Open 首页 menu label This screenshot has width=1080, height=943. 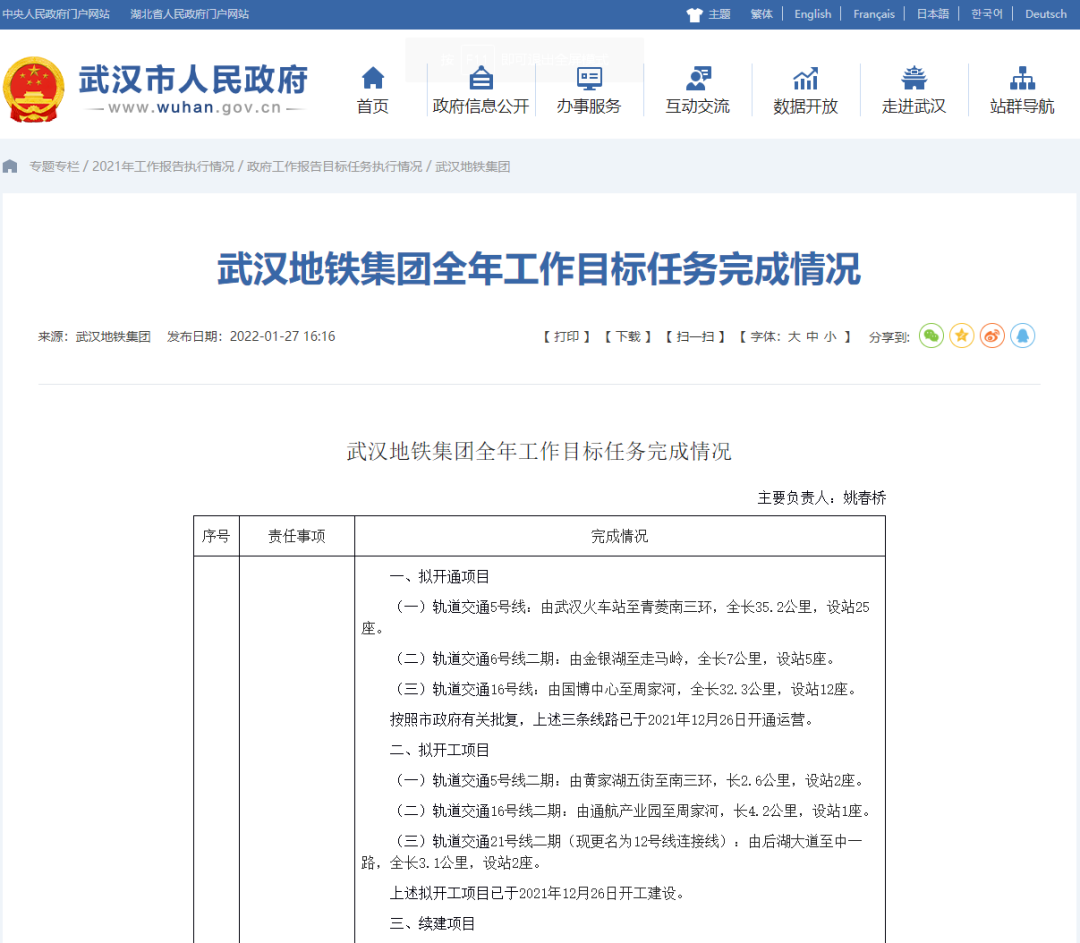[x=373, y=106]
